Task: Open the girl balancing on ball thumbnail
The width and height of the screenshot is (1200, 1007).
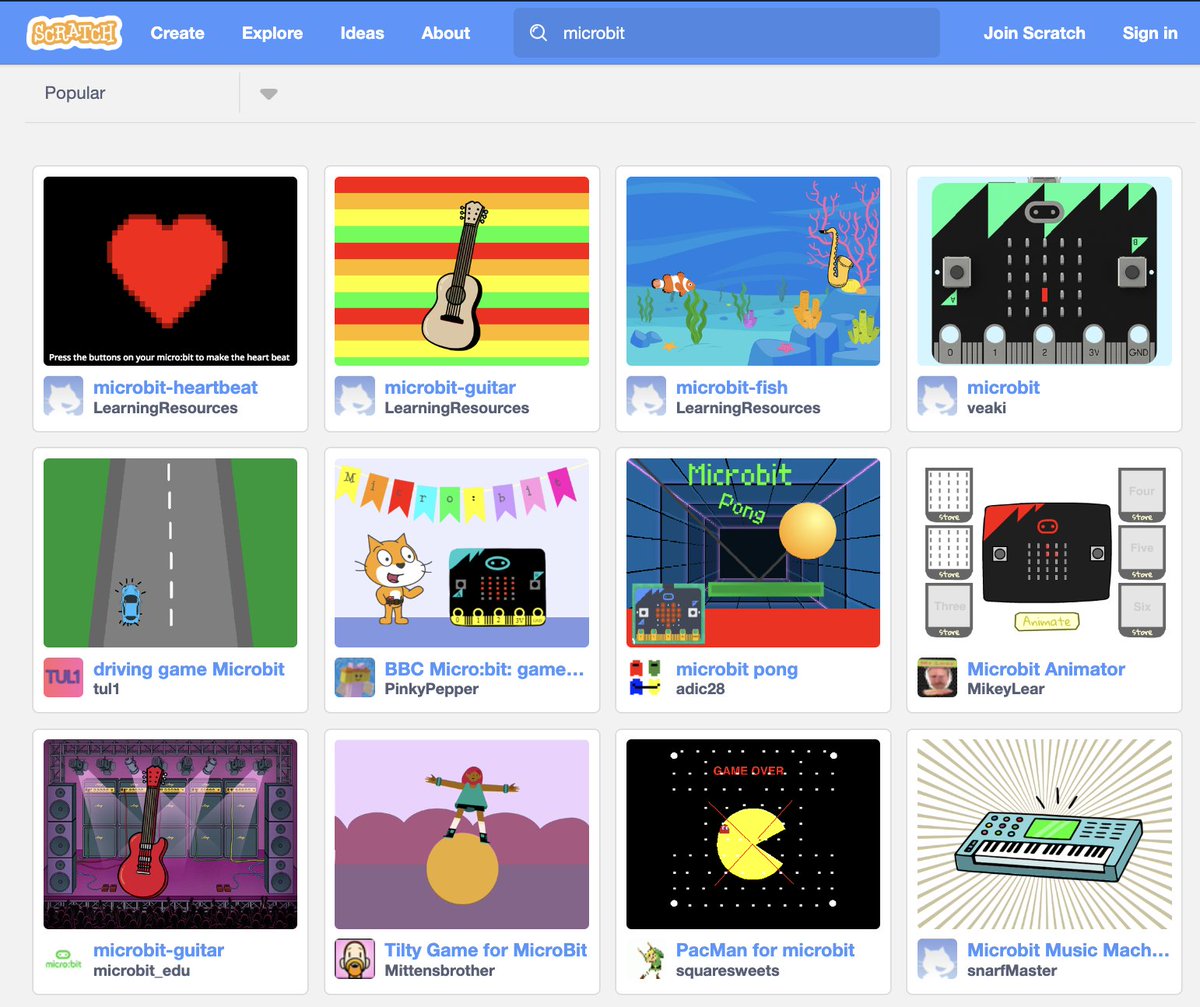Action: [462, 834]
